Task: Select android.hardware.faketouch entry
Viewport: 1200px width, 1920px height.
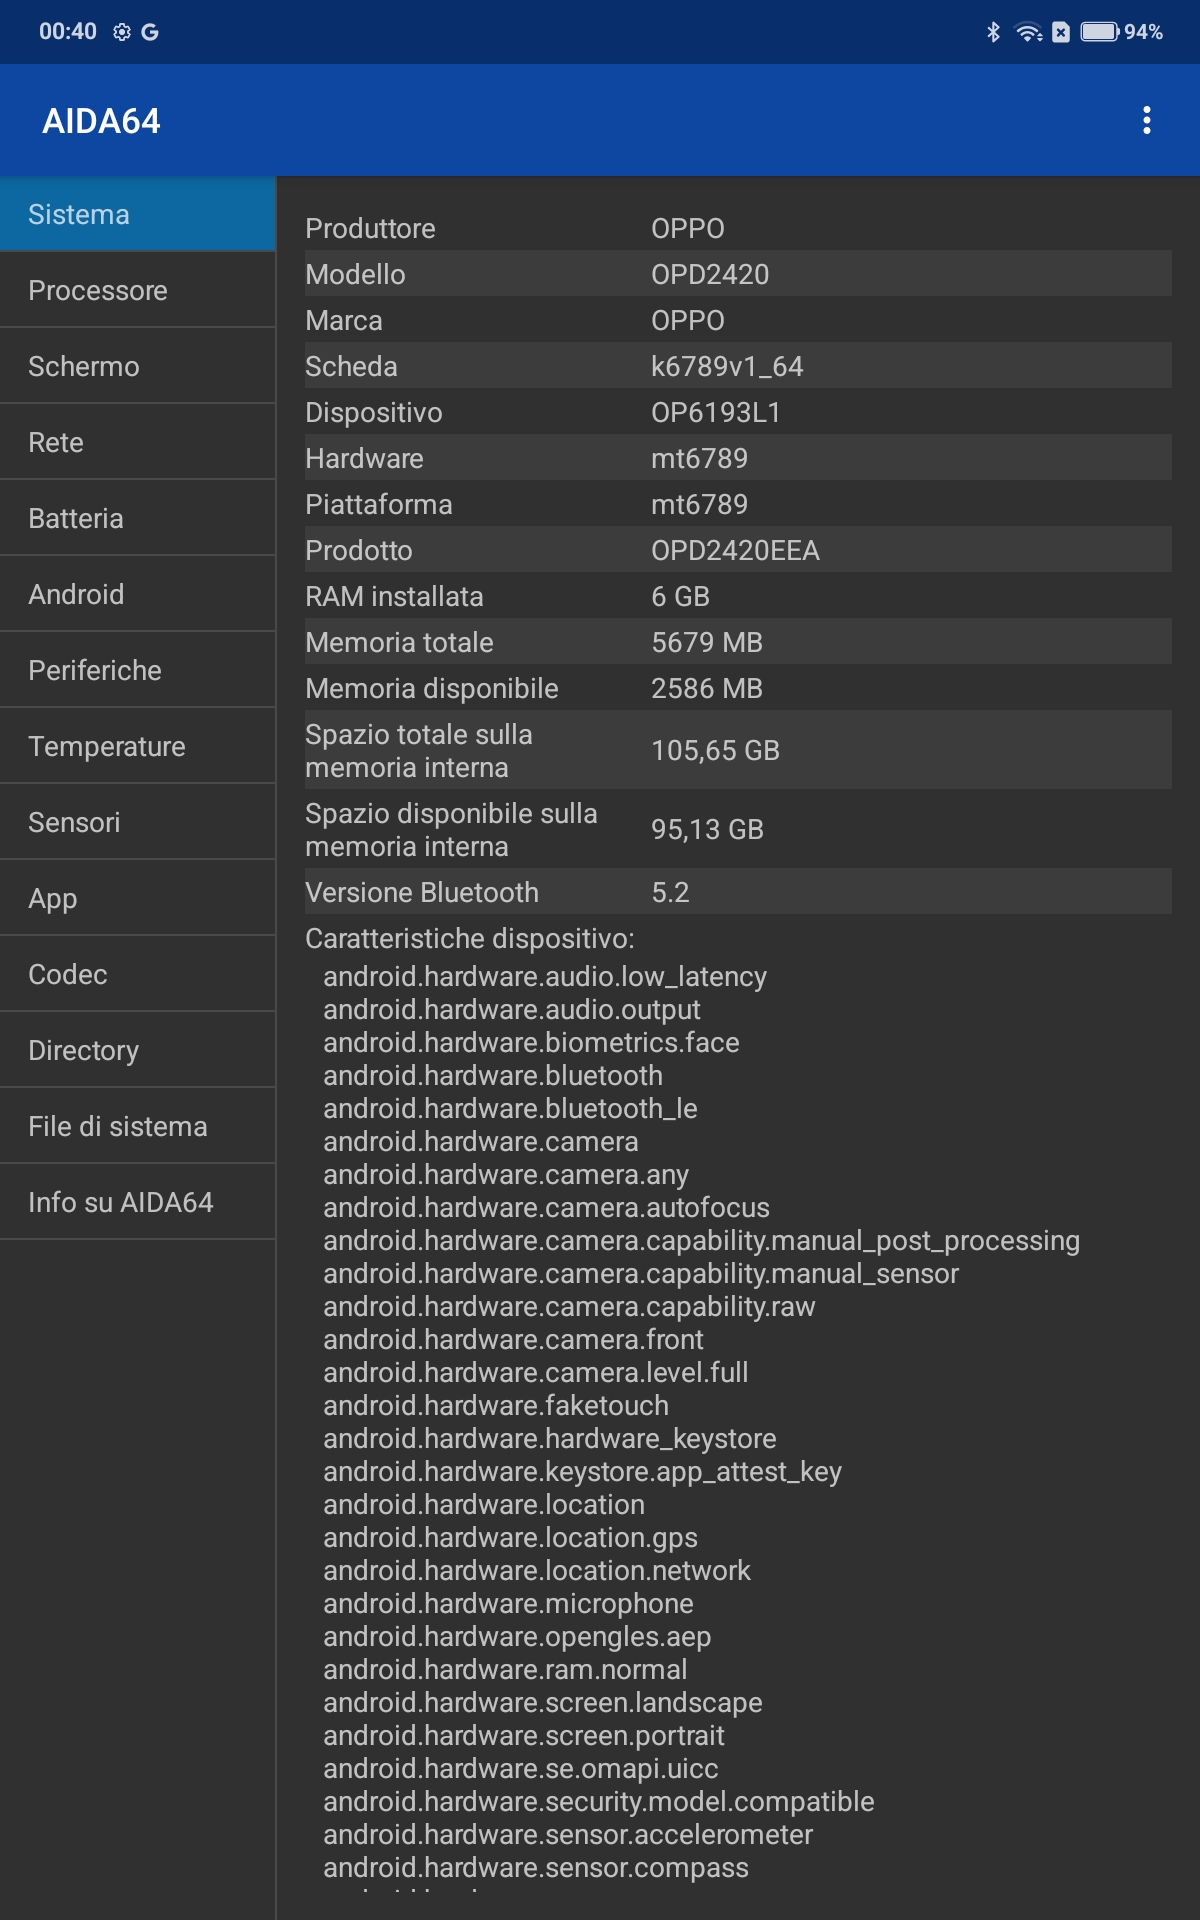Action: (x=496, y=1405)
